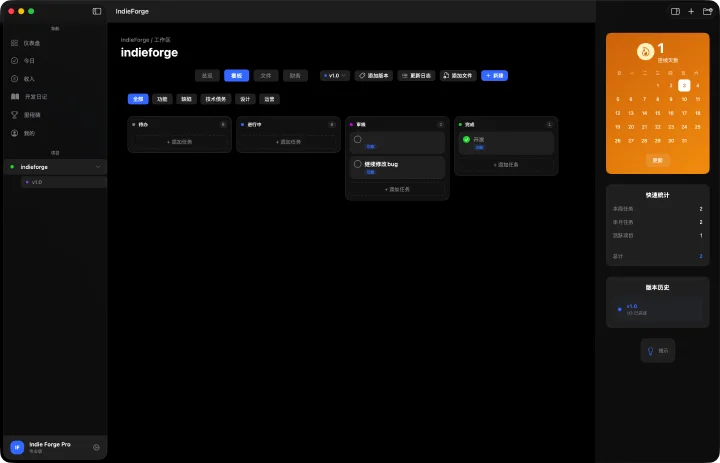Screen dimensions: 720x463
Task: Switch to the 总览 tab
Action: pos(207,76)
